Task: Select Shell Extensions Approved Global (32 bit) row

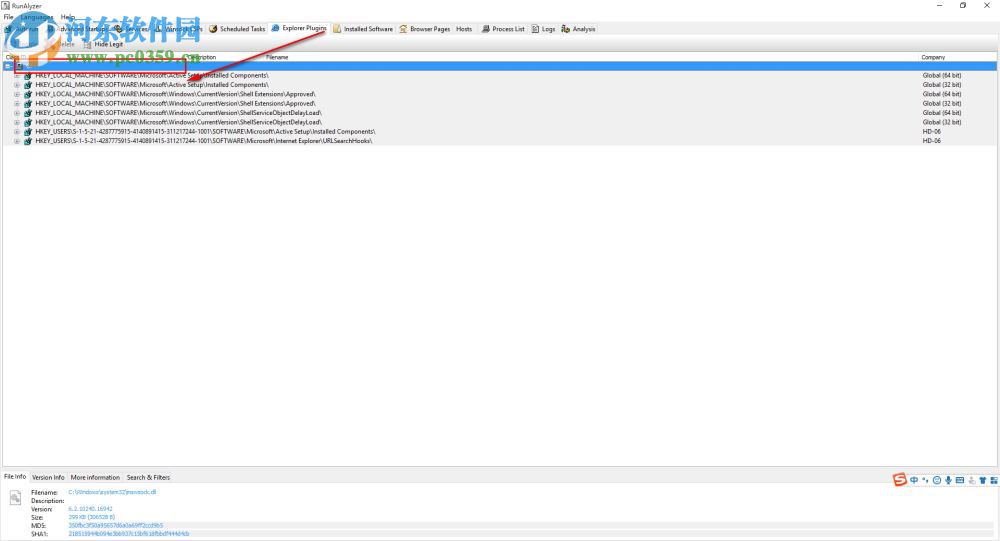Action: pos(500,103)
